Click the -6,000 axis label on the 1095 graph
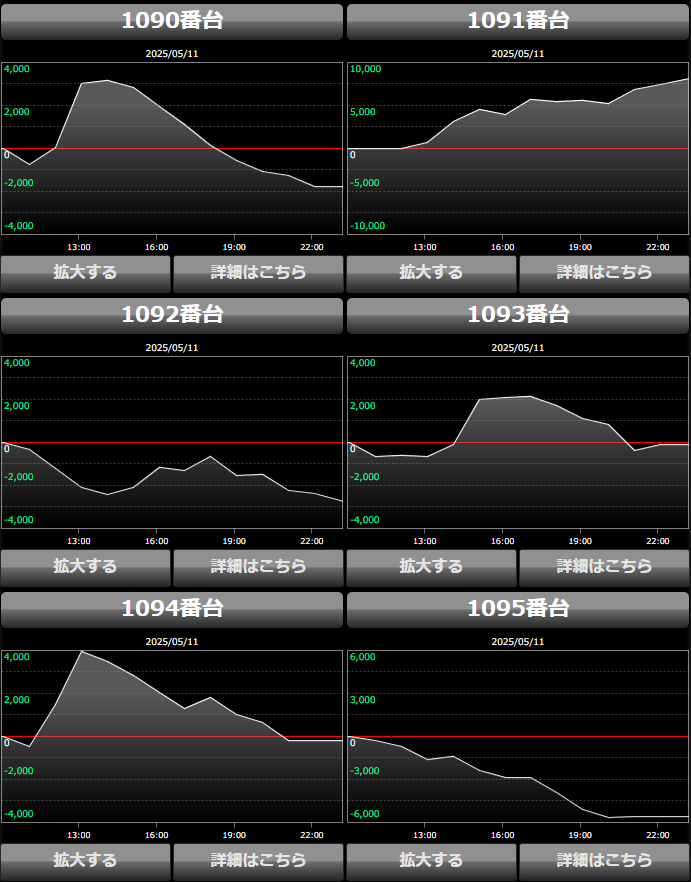 click(365, 814)
